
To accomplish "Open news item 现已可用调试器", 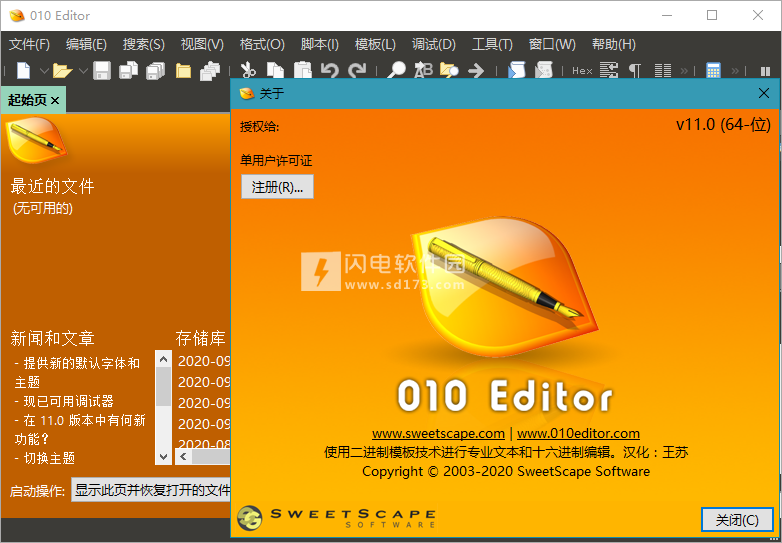I will pos(64,401).
